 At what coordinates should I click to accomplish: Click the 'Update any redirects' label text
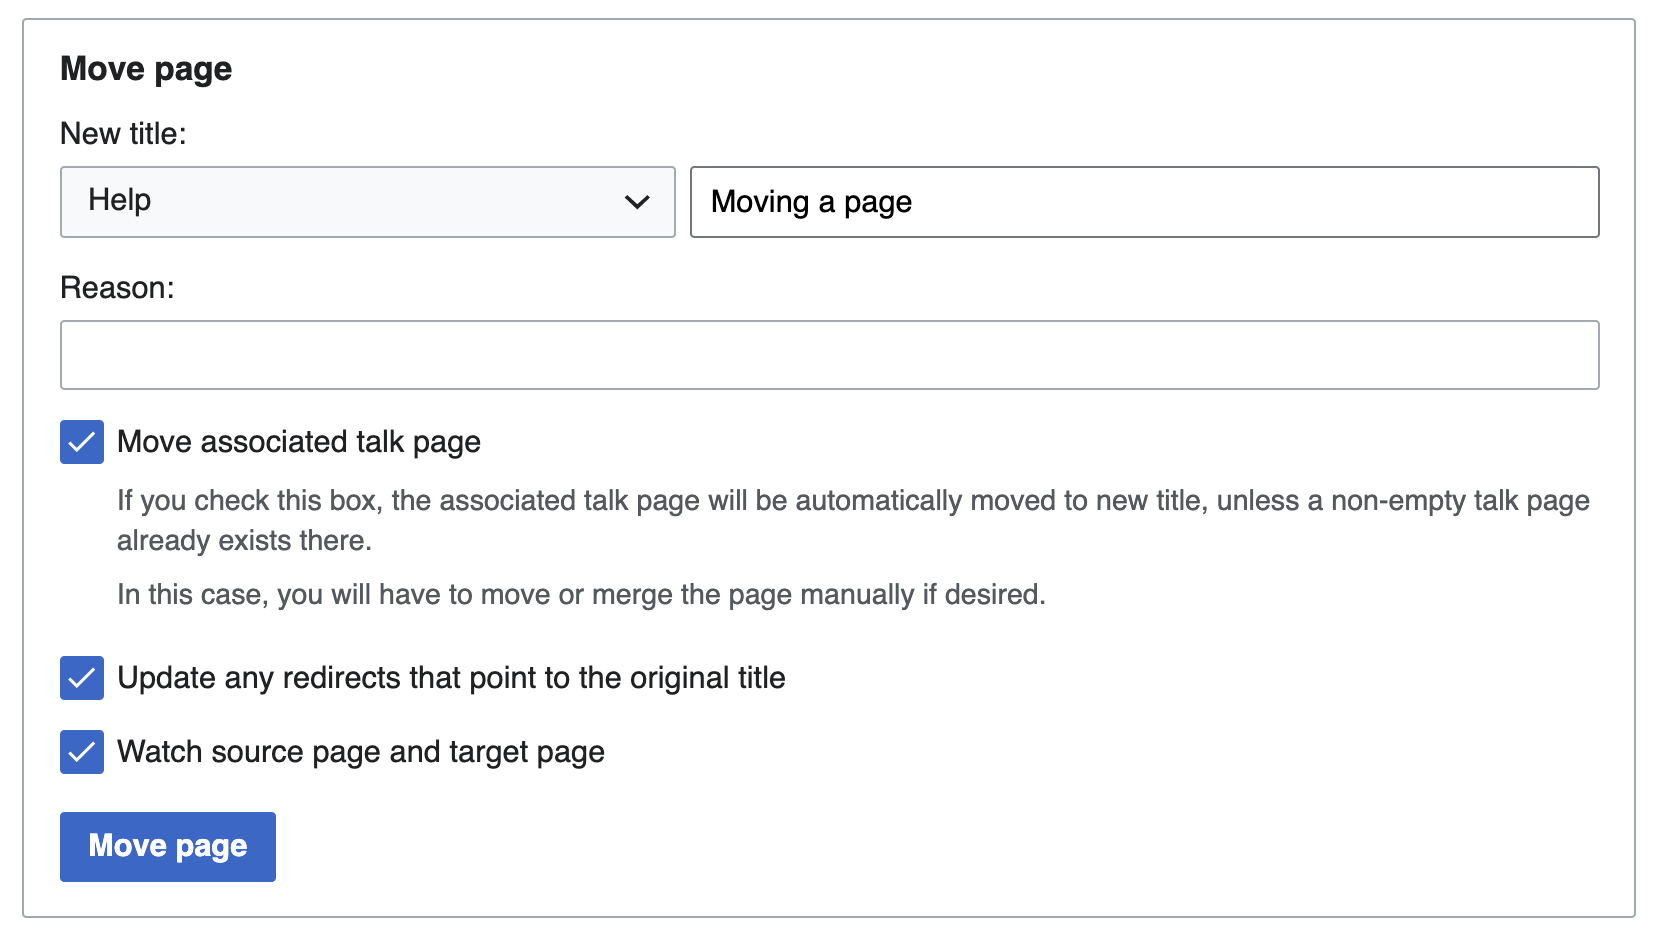(451, 678)
